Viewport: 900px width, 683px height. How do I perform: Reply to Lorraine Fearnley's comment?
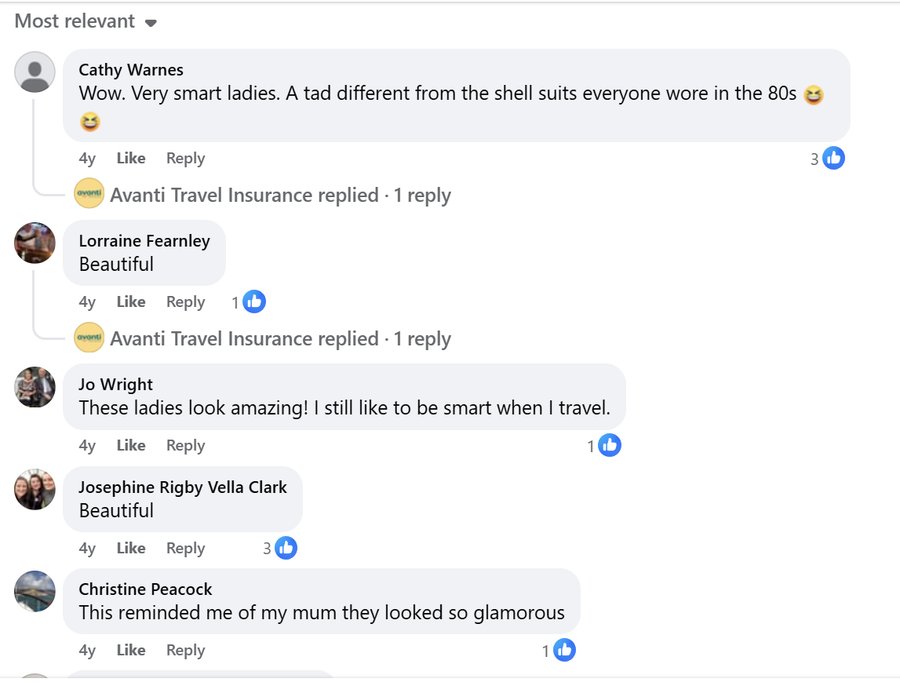(x=185, y=301)
